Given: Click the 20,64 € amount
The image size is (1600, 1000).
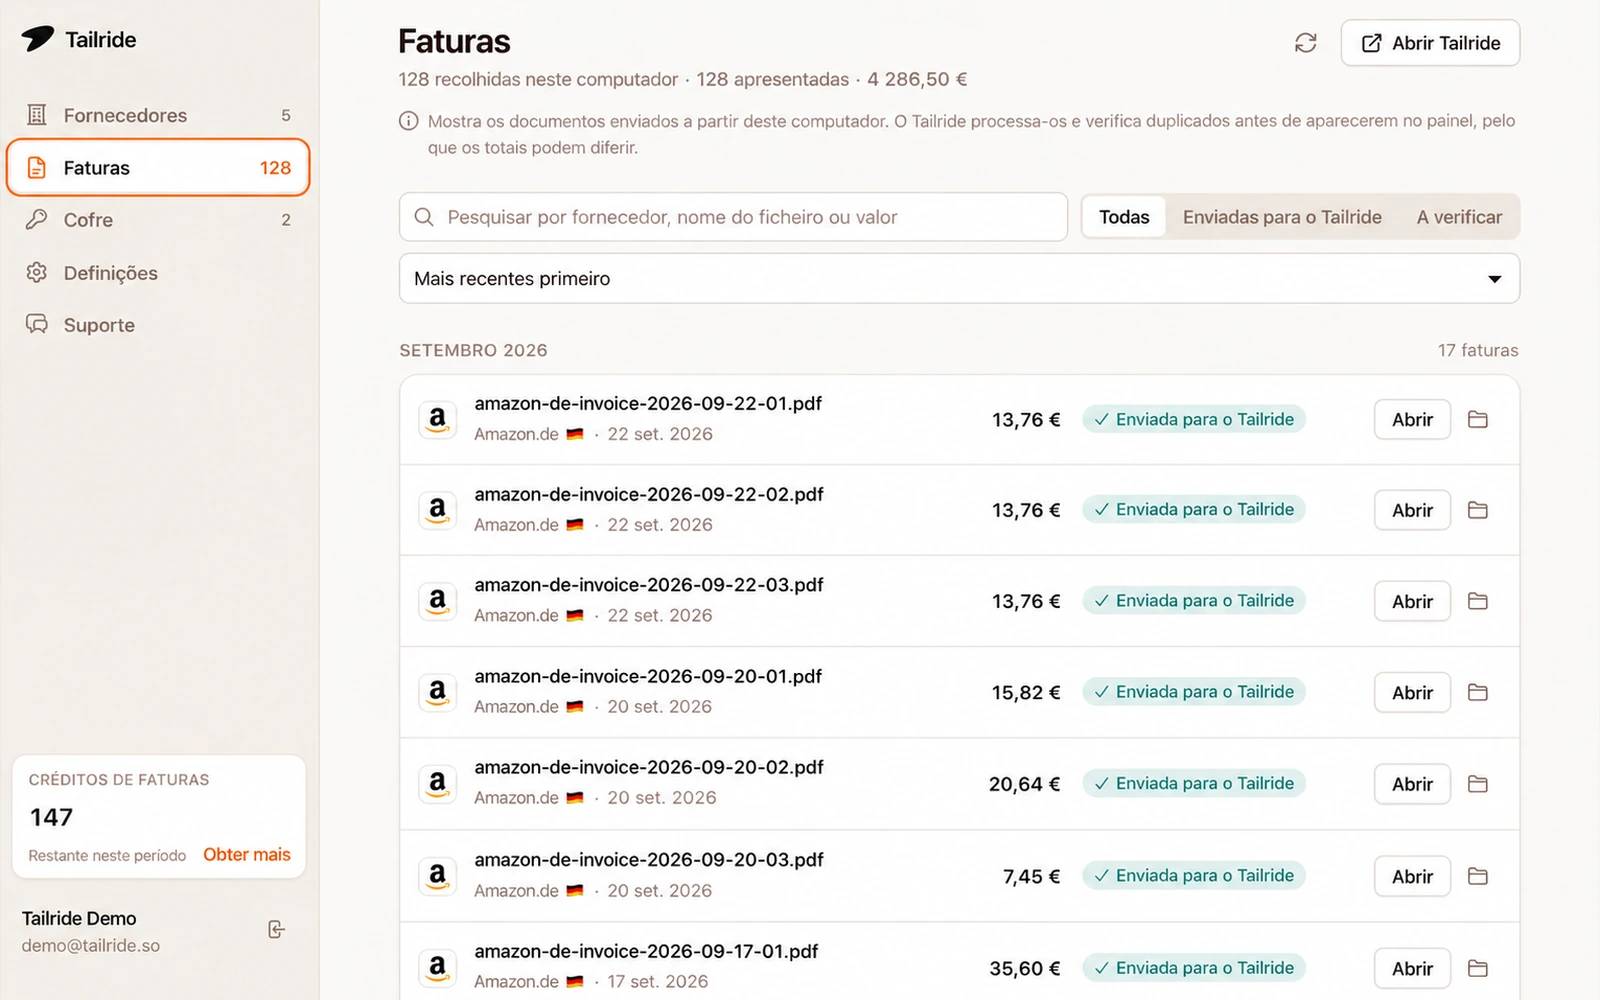Looking at the screenshot, I should (1024, 784).
